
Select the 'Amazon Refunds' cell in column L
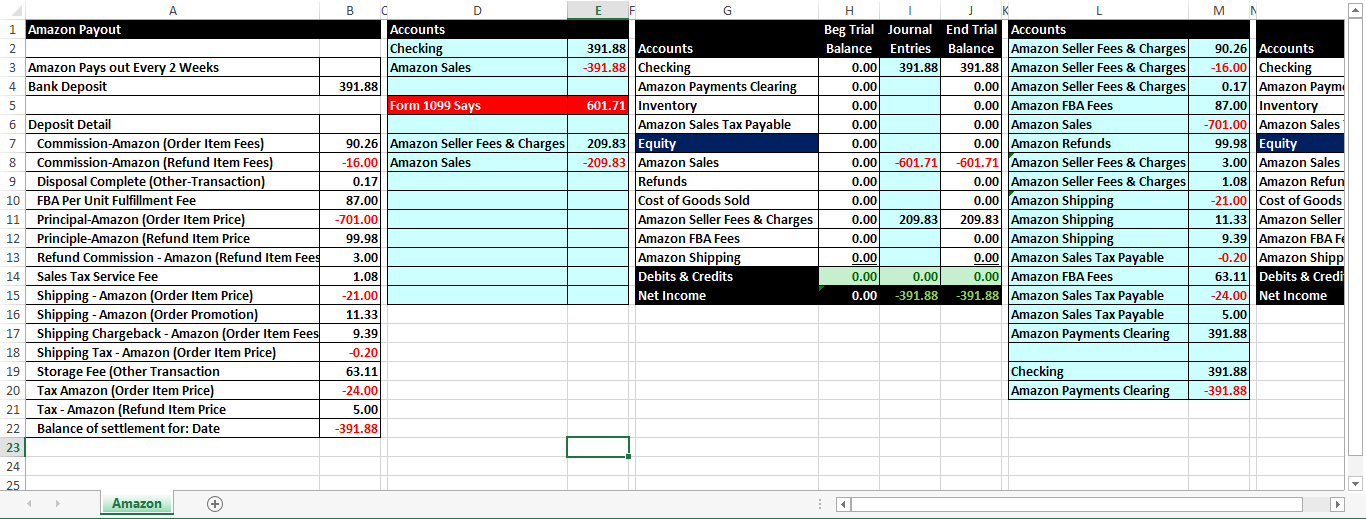1098,143
